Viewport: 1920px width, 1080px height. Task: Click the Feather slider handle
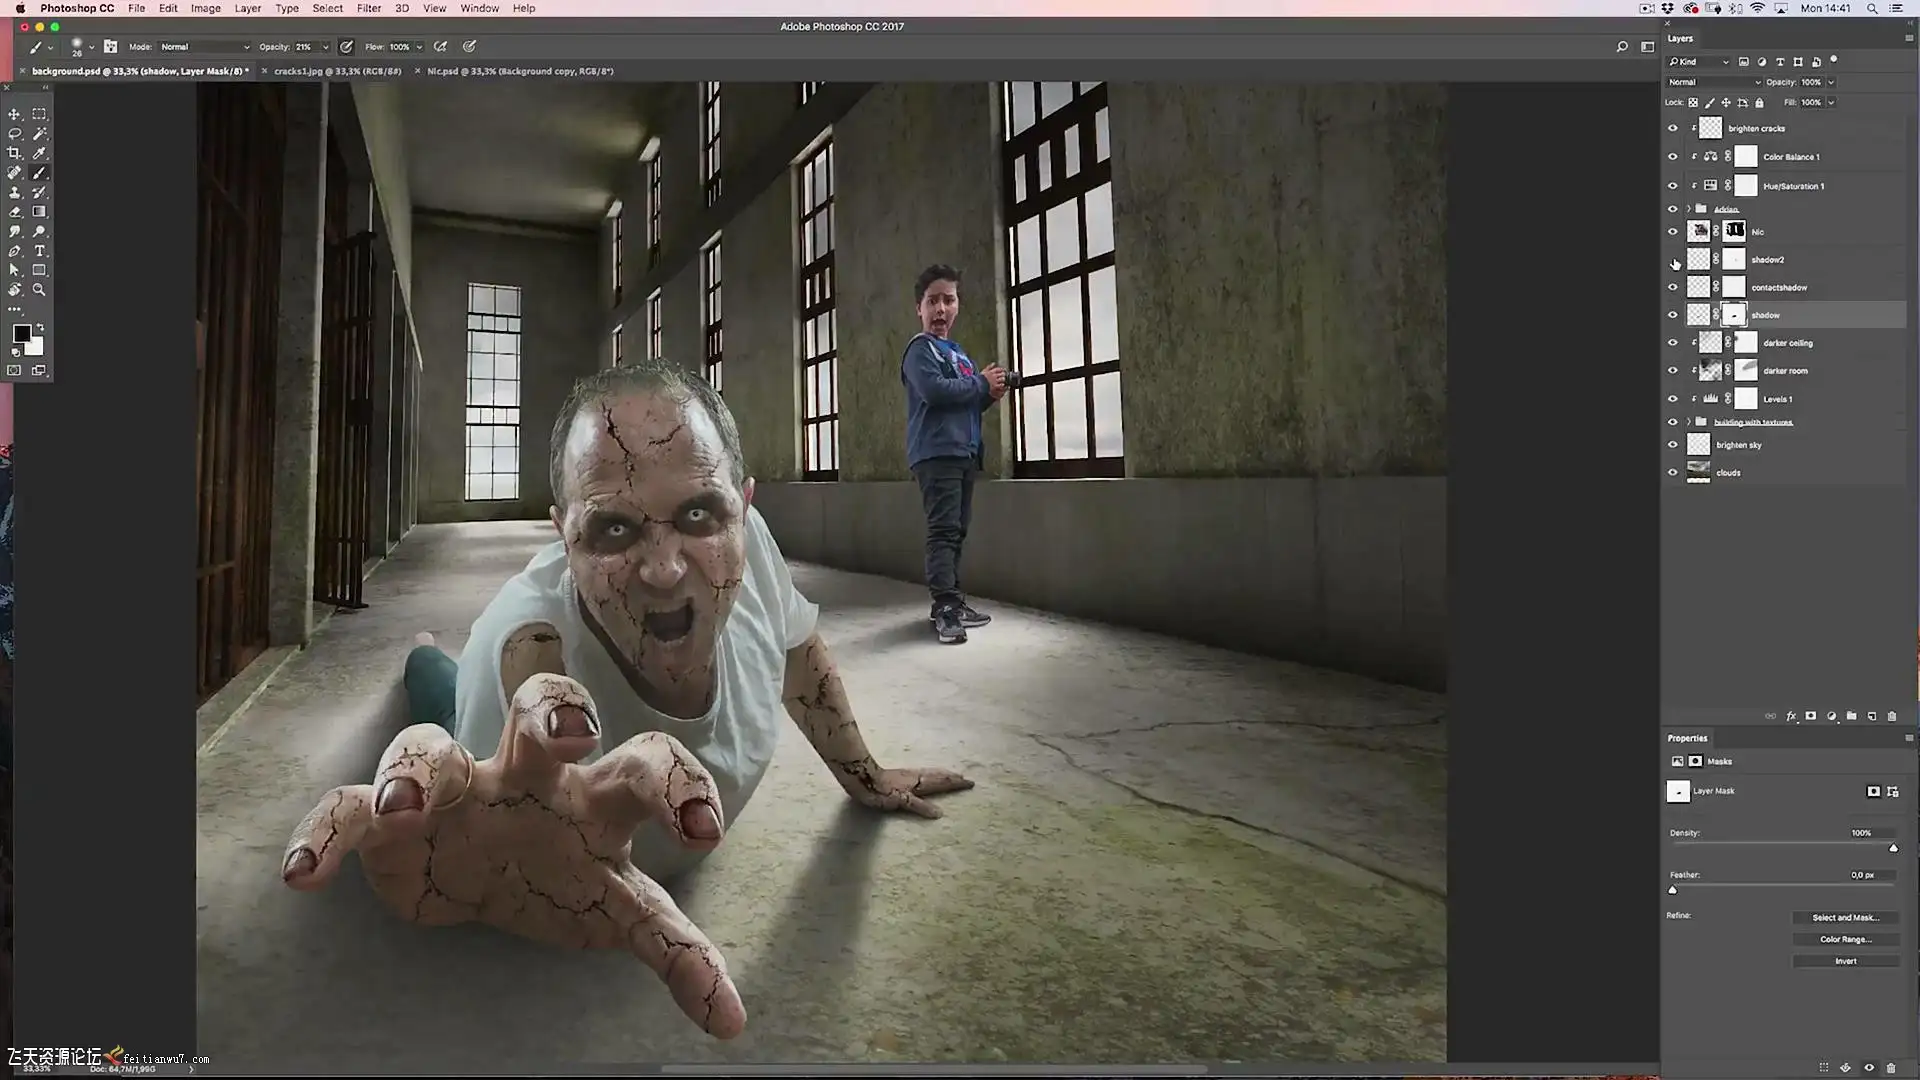1673,890
